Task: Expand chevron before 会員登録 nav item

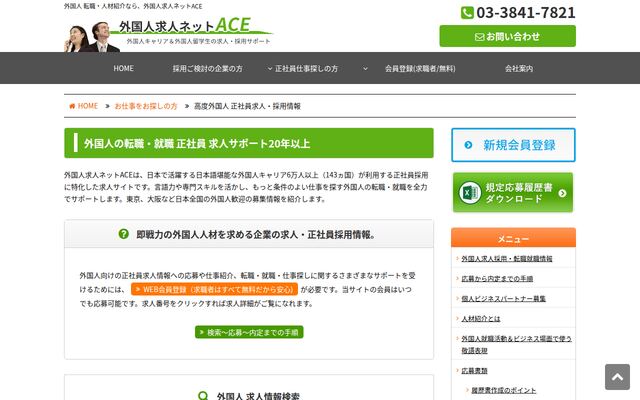Action: tap(365, 69)
